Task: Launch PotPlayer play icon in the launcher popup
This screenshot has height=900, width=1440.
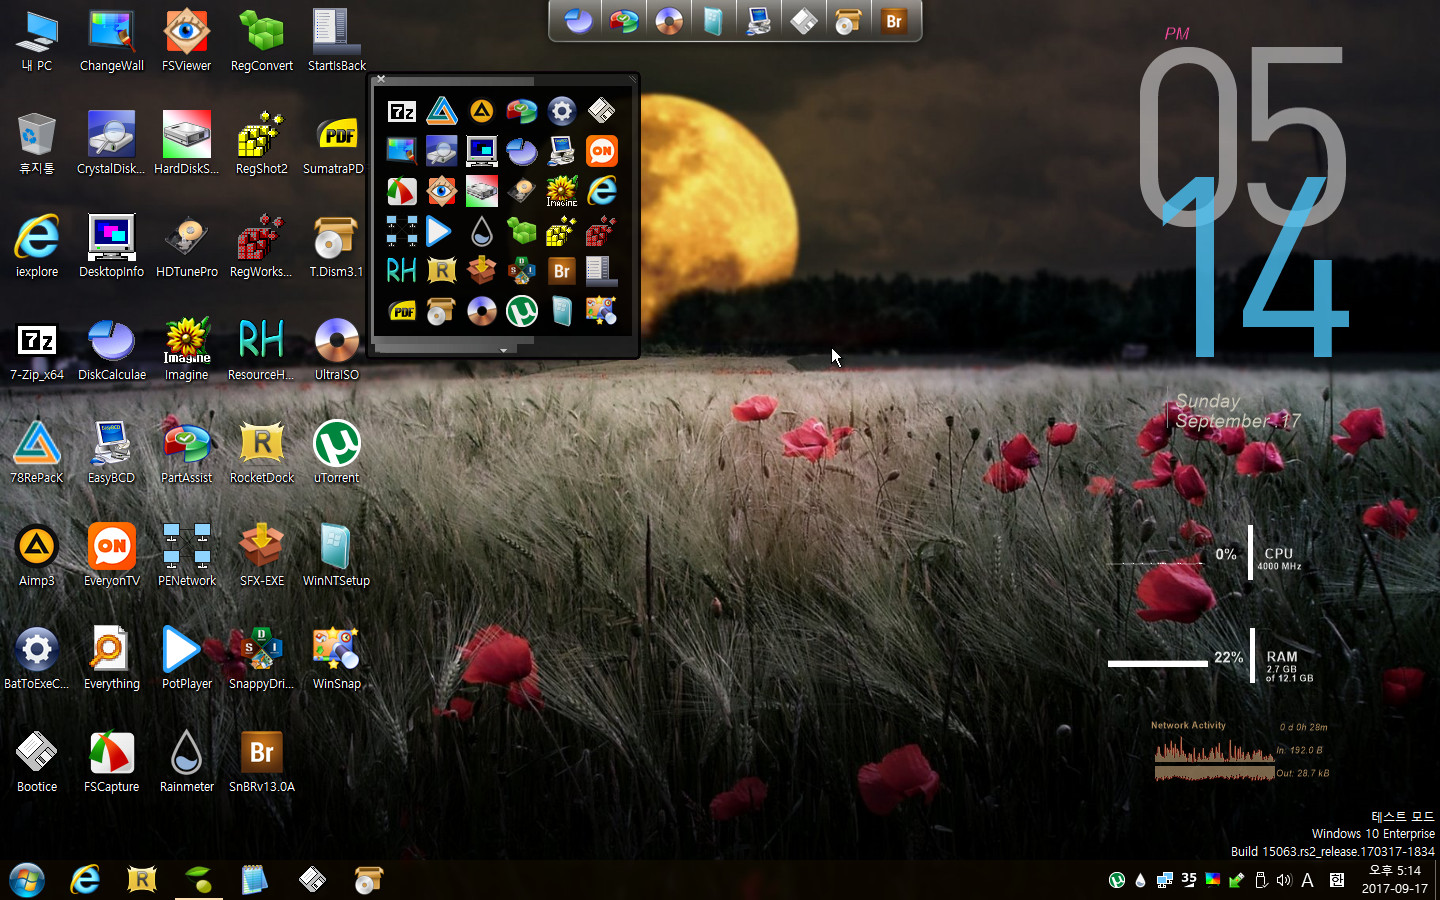Action: pyautogui.click(x=438, y=231)
